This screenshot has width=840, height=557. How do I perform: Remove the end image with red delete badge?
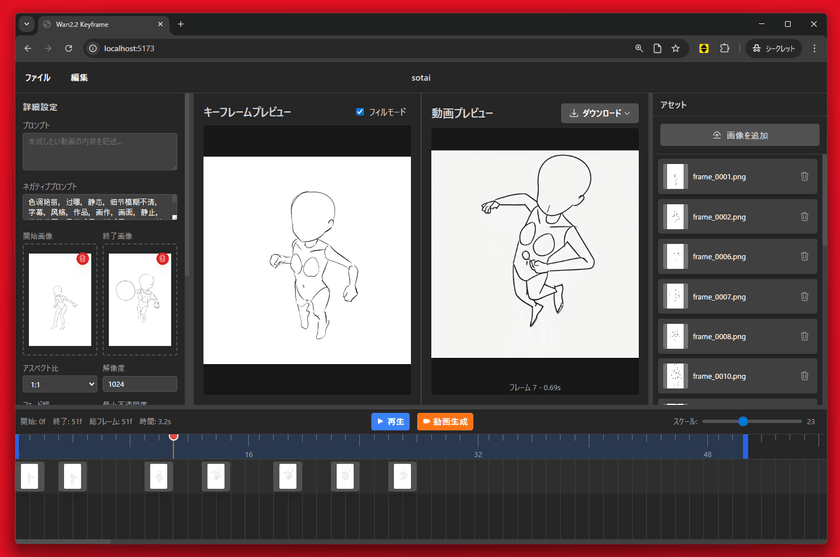162,259
